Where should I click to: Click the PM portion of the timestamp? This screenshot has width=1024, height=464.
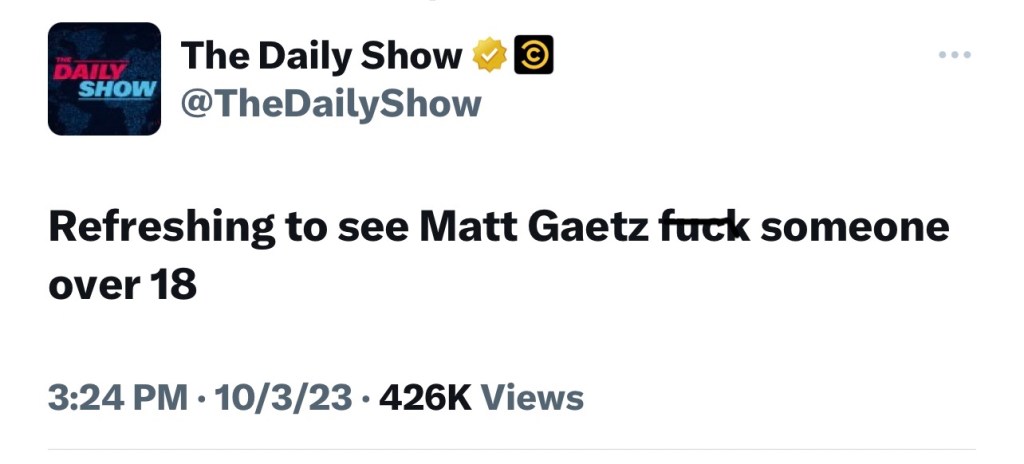(x=160, y=397)
